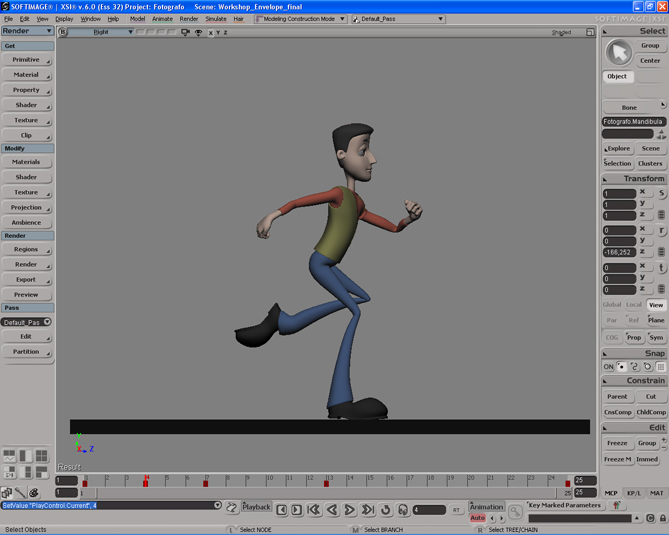Click the camera icon in viewport header
Image resolution: width=669 pixels, height=535 pixels.
click(x=186, y=32)
